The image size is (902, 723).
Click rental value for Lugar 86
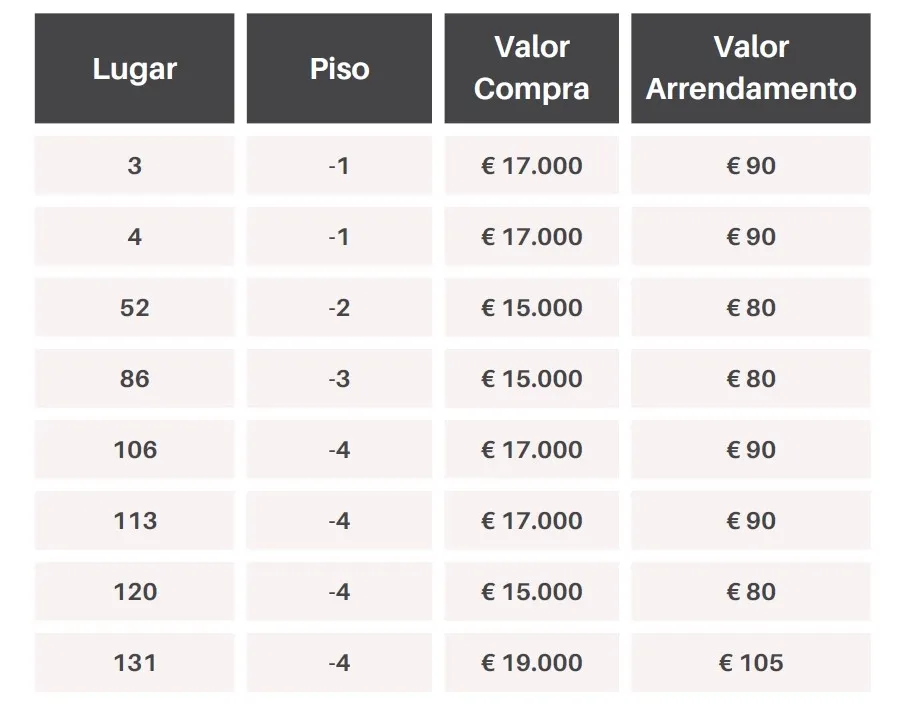pyautogui.click(x=750, y=379)
